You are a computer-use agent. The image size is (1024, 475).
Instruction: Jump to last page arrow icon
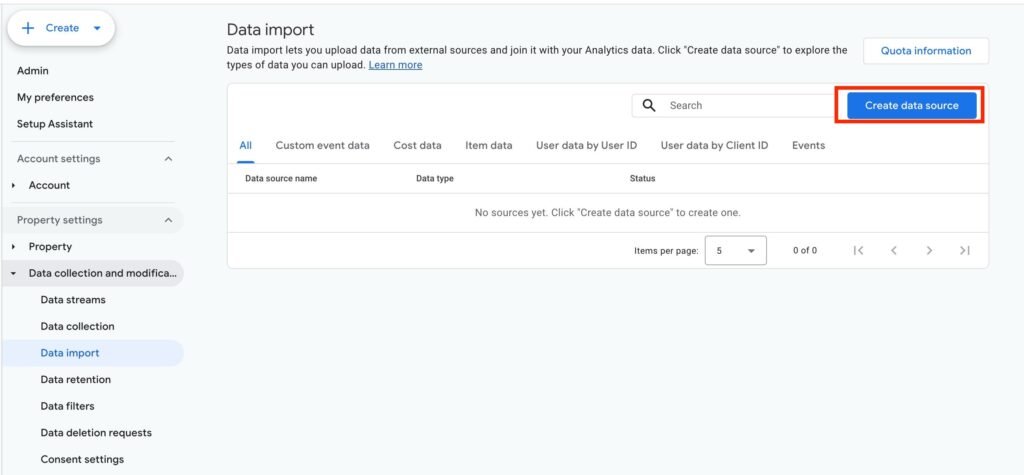click(x=964, y=250)
